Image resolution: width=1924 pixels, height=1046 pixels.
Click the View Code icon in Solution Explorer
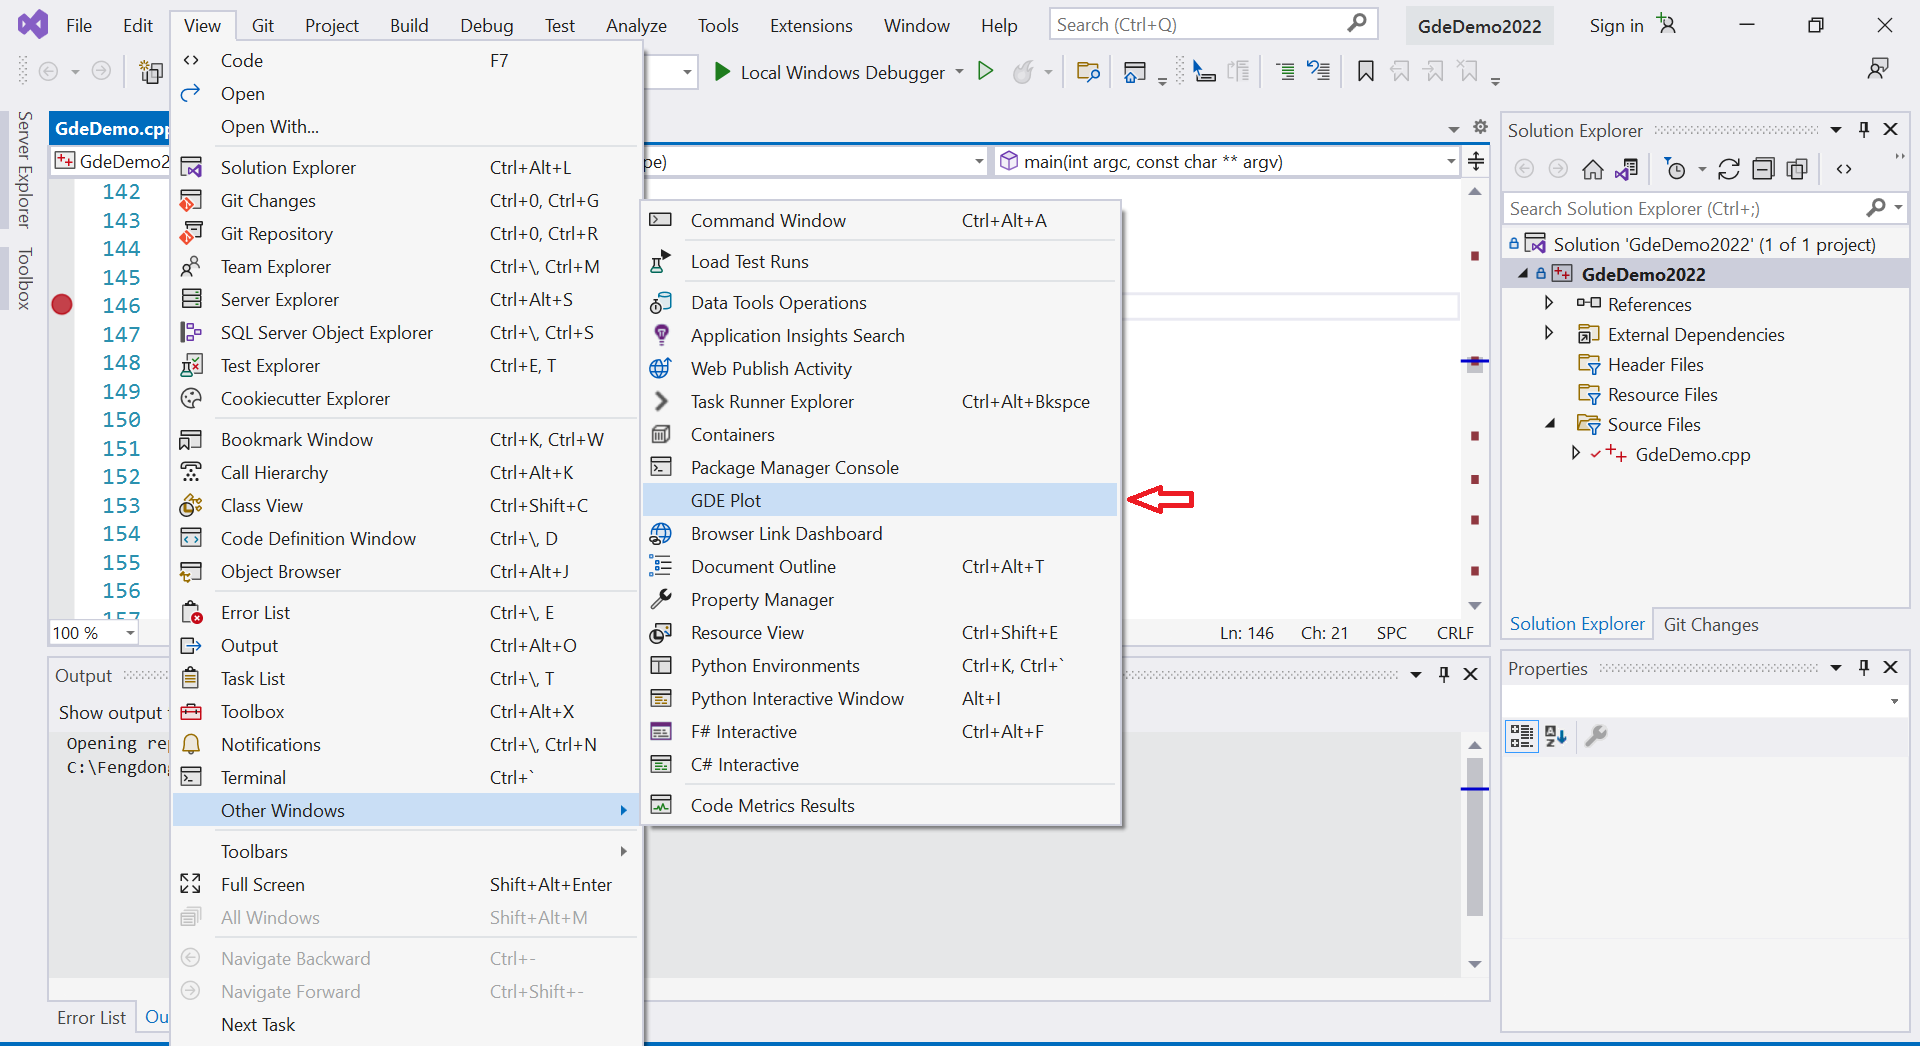click(1844, 169)
